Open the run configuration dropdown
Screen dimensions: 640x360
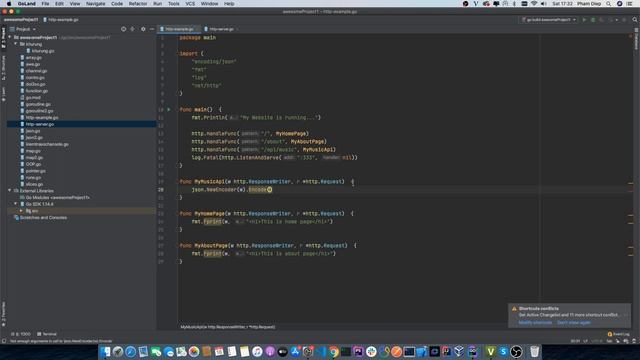click(549, 20)
